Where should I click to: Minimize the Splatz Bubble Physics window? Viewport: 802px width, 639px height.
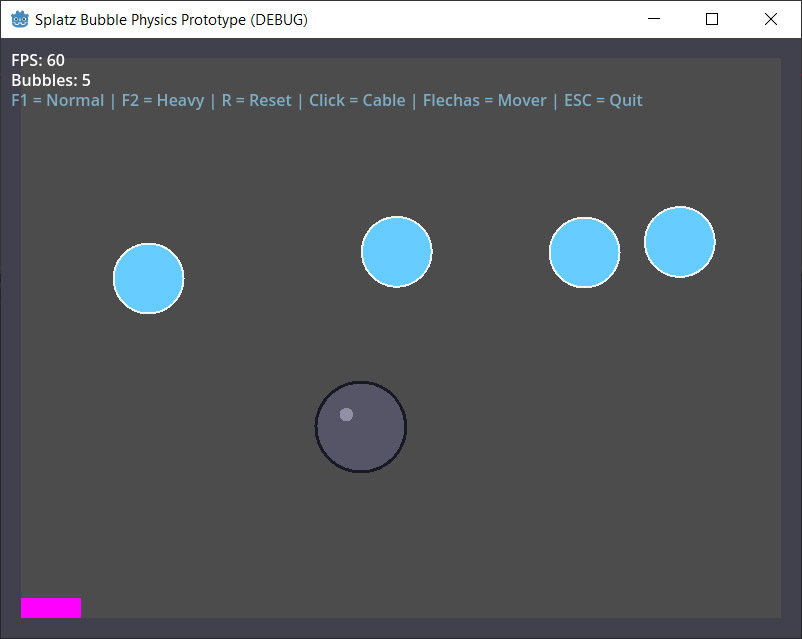654,19
